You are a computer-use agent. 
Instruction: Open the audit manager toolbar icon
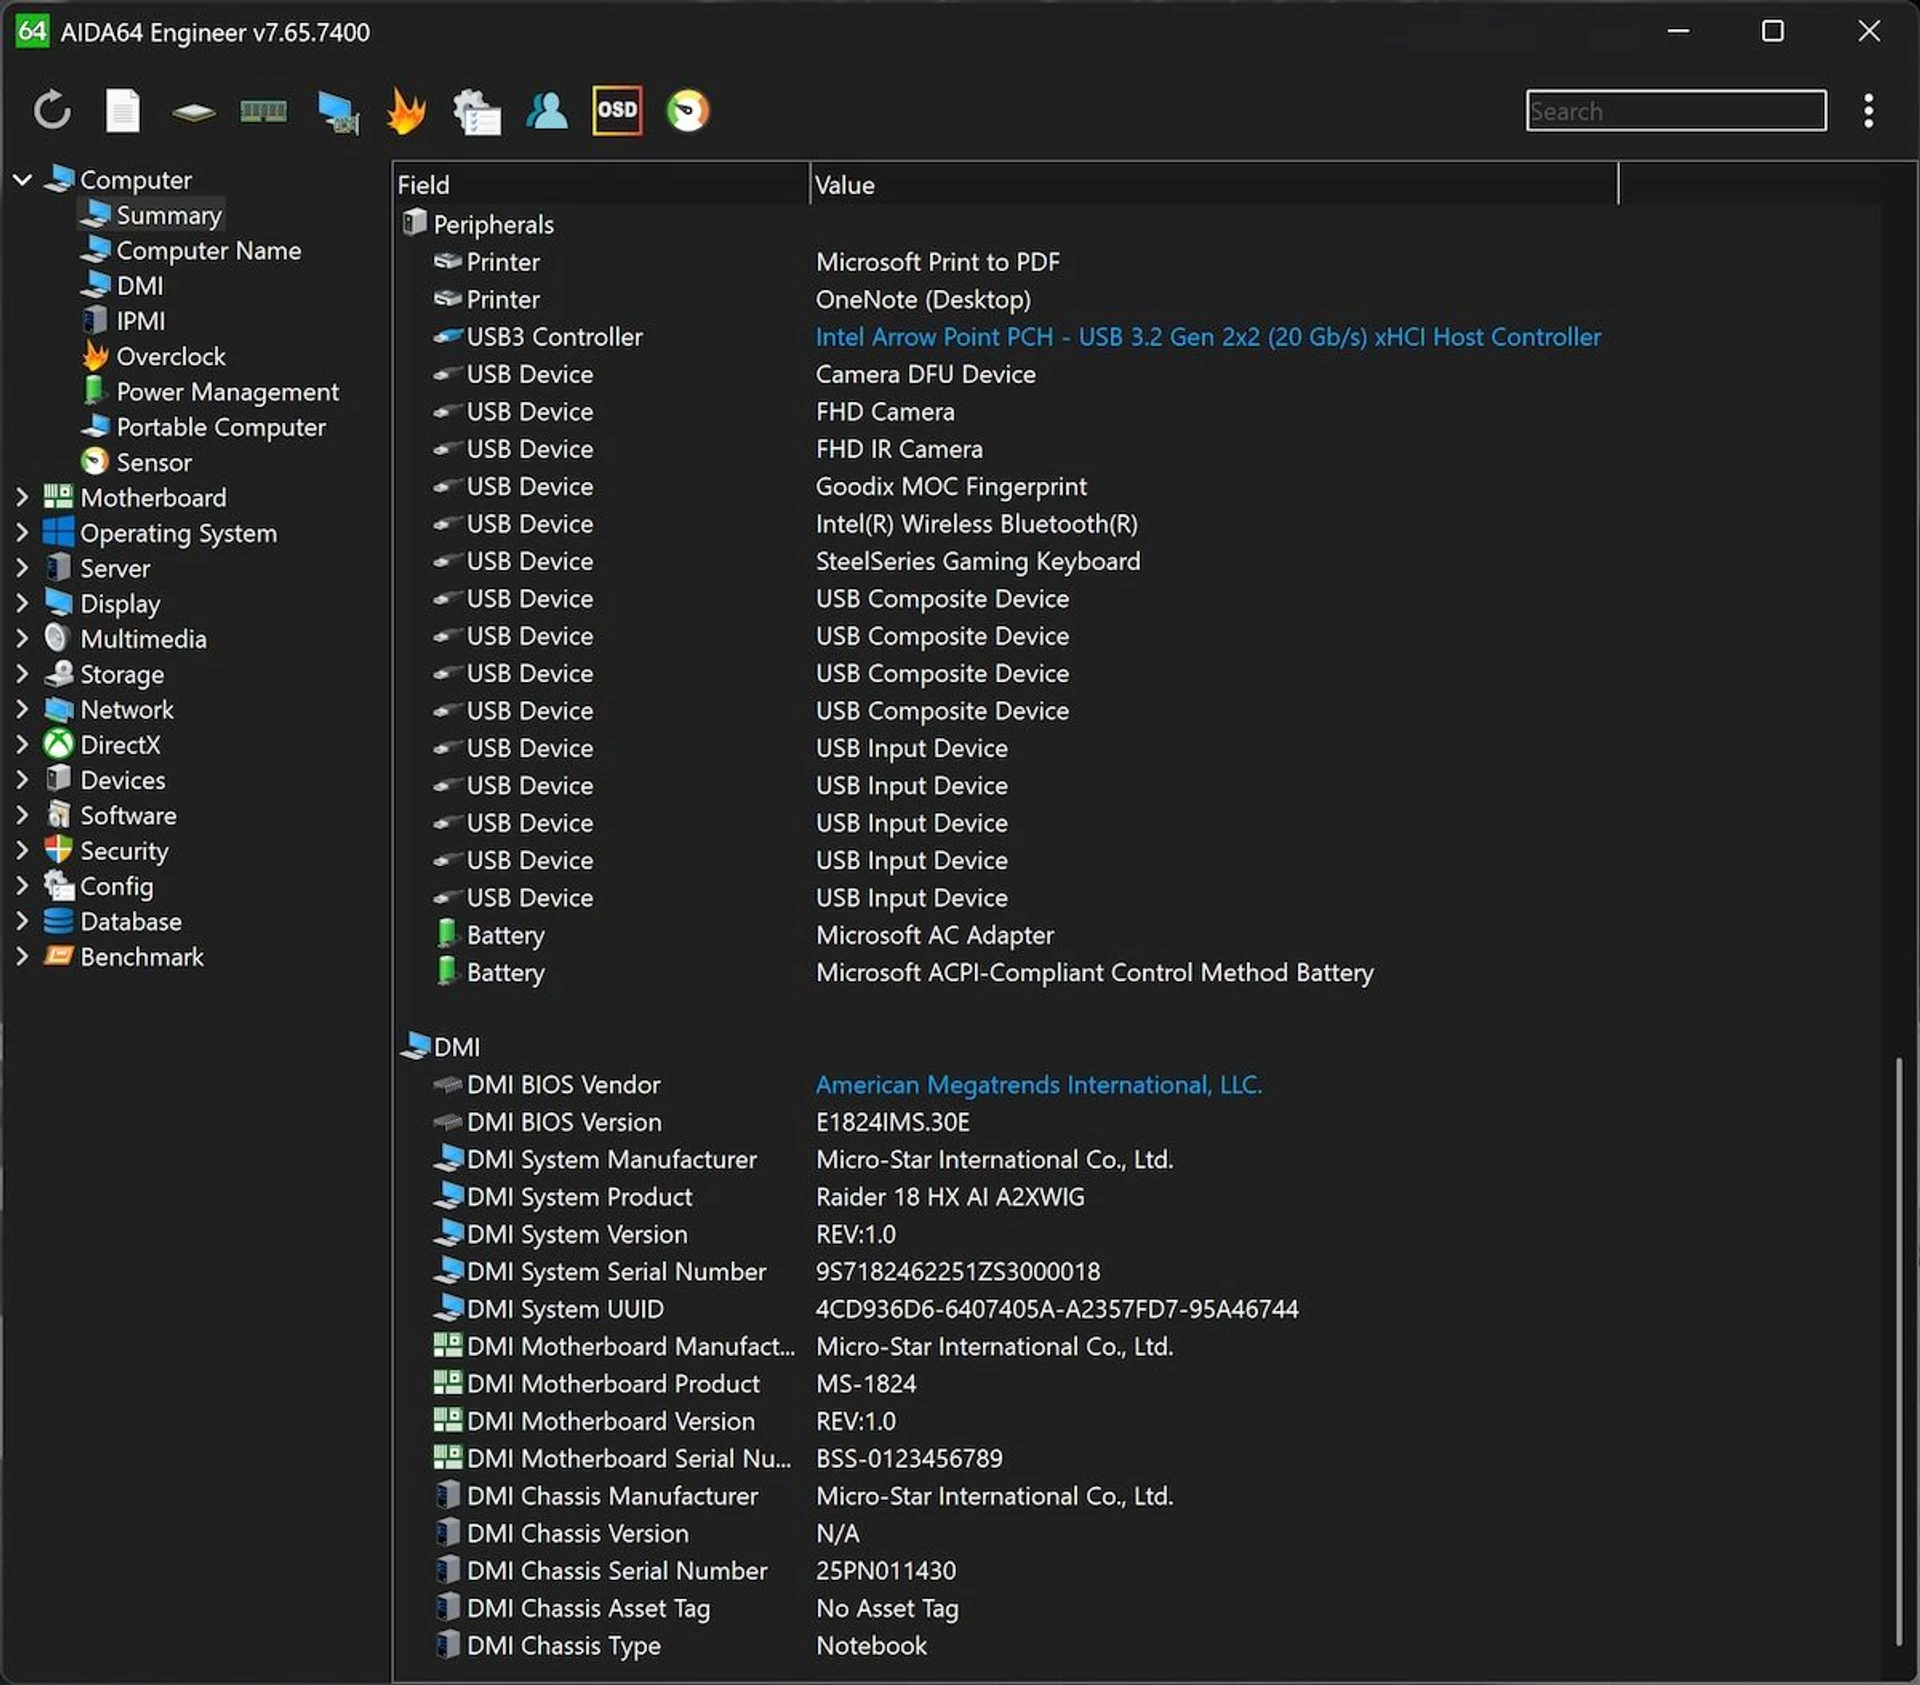pos(477,111)
